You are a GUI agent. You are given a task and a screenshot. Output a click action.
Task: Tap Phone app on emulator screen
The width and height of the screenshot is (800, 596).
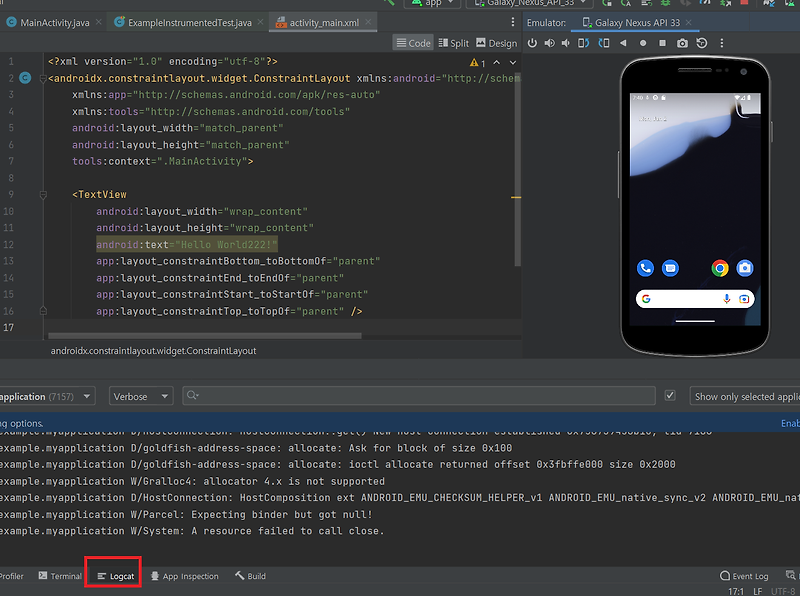[645, 268]
